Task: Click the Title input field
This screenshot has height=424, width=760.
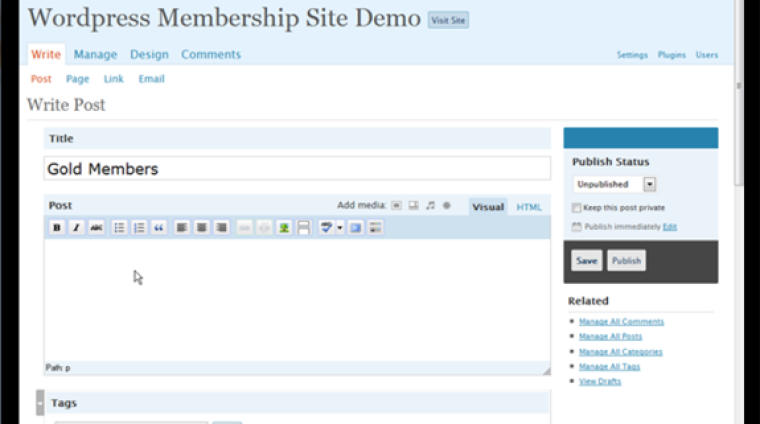Action: tap(297, 169)
